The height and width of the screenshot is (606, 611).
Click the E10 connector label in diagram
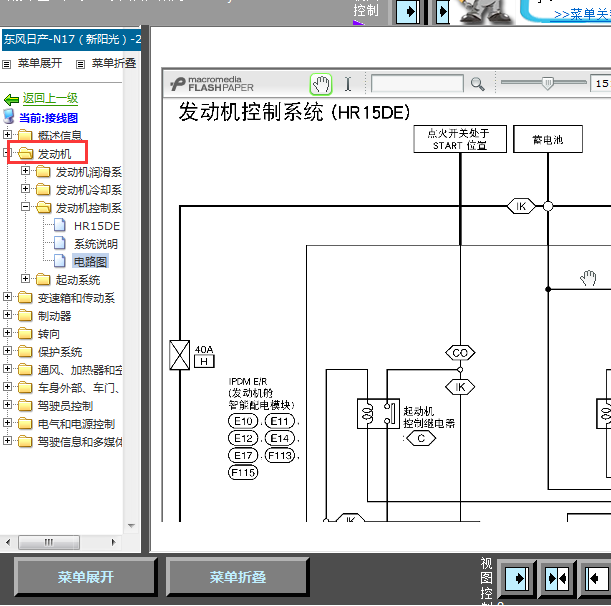(243, 421)
